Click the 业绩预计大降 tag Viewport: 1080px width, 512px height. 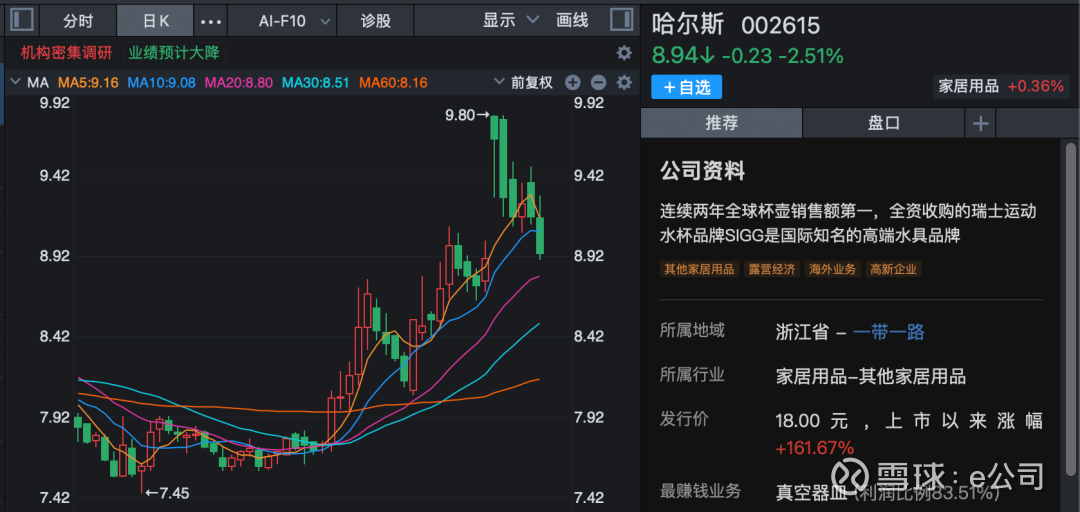click(x=175, y=52)
